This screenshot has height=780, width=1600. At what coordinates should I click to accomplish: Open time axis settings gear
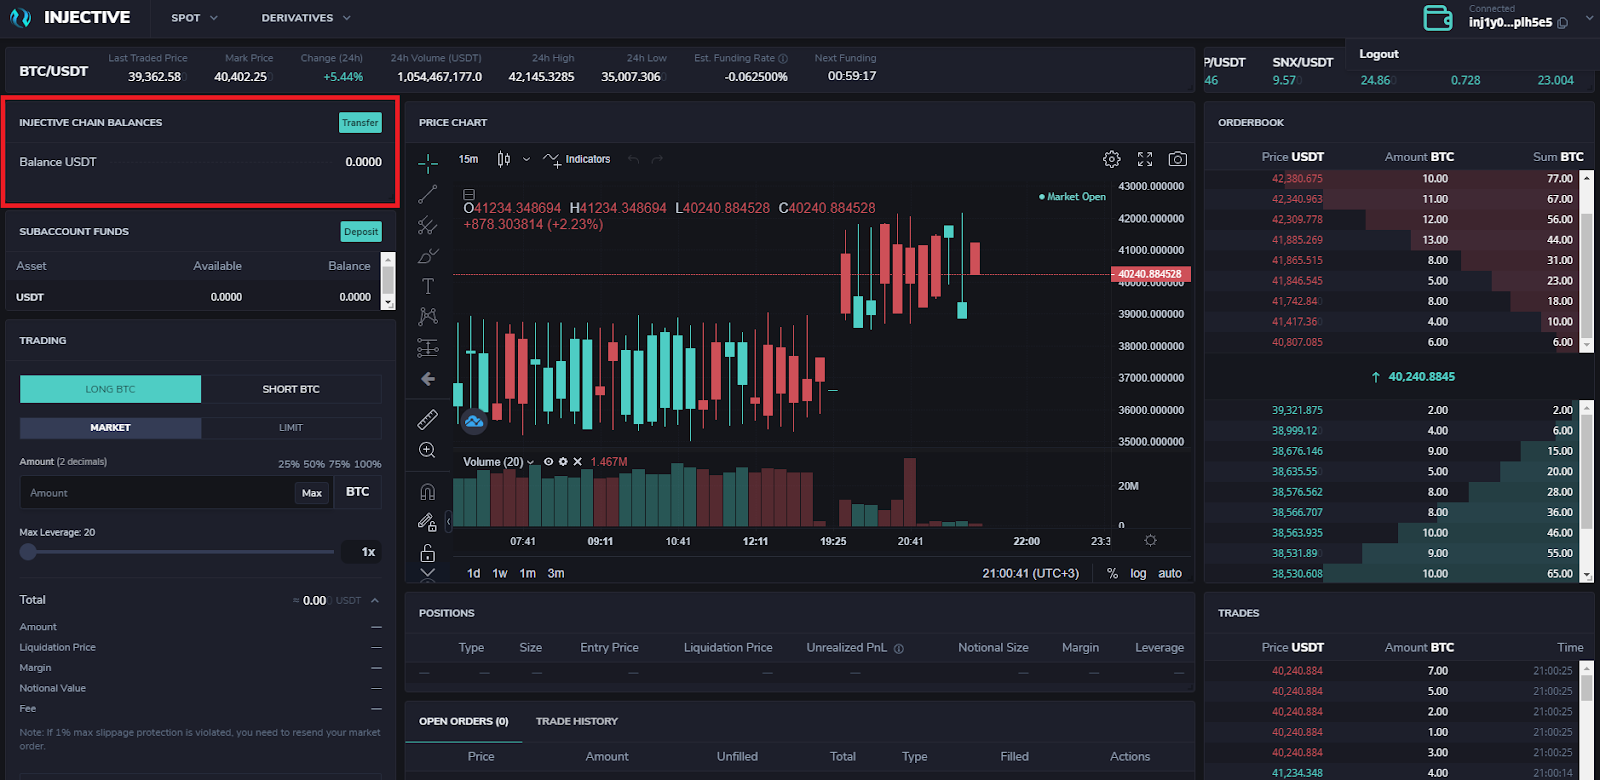click(x=1151, y=541)
